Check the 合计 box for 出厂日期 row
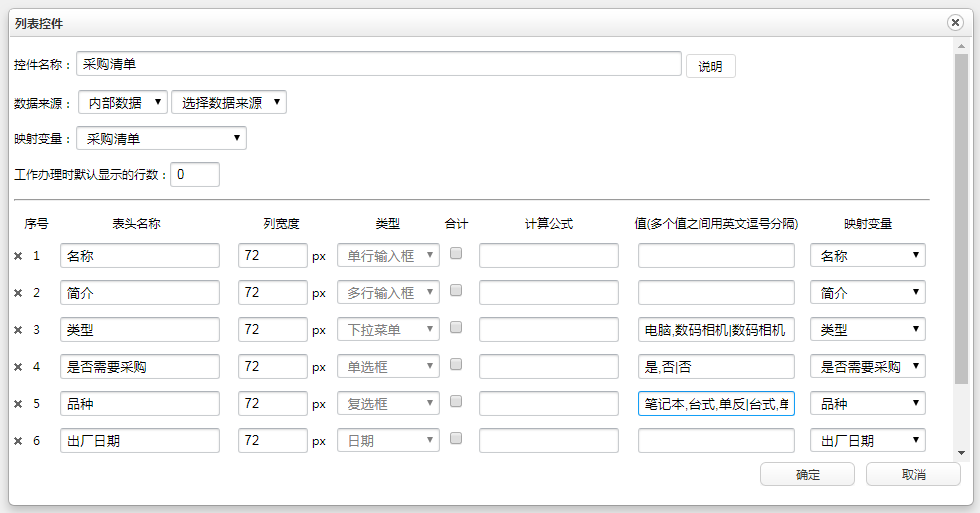 [456, 439]
